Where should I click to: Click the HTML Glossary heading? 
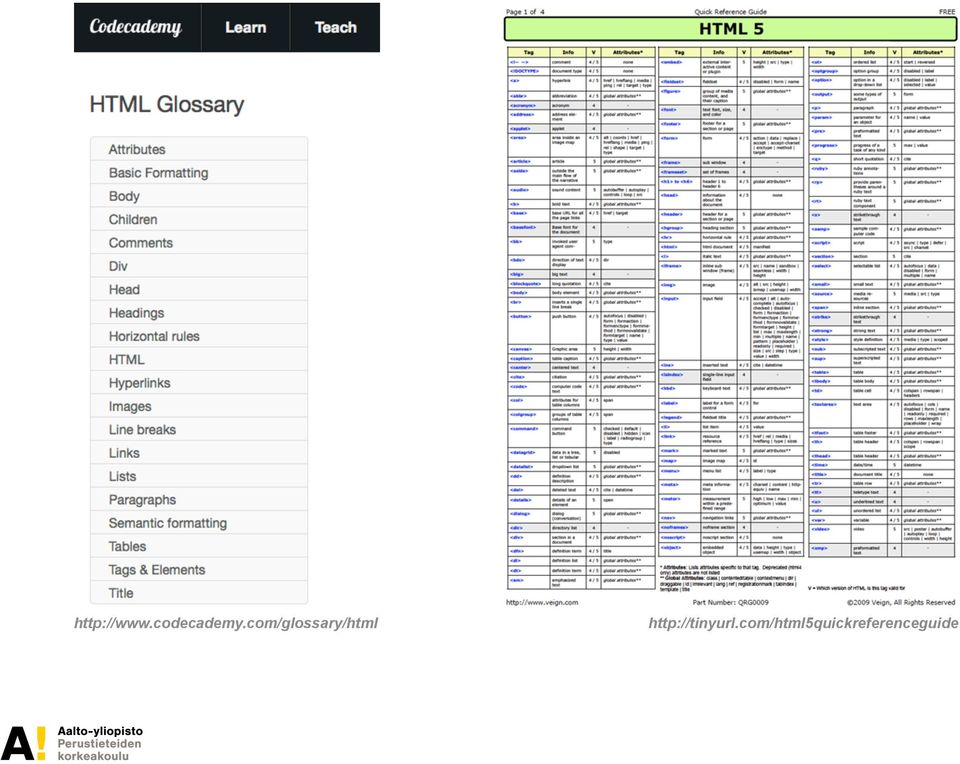(167, 105)
